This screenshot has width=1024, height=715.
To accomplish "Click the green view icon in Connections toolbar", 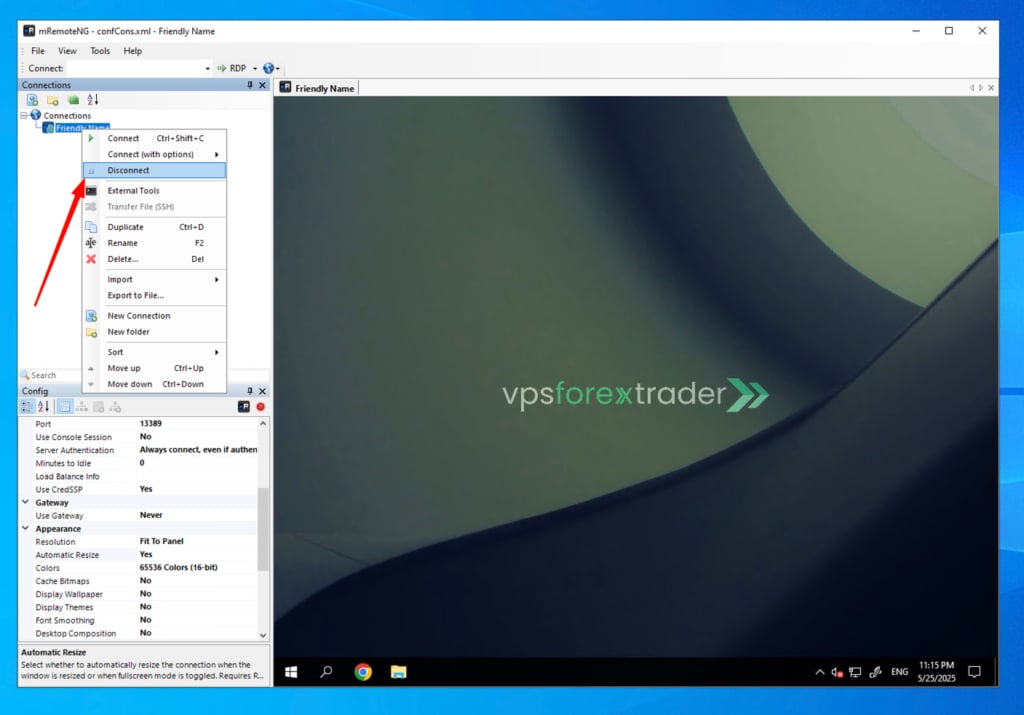I will 73,100.
